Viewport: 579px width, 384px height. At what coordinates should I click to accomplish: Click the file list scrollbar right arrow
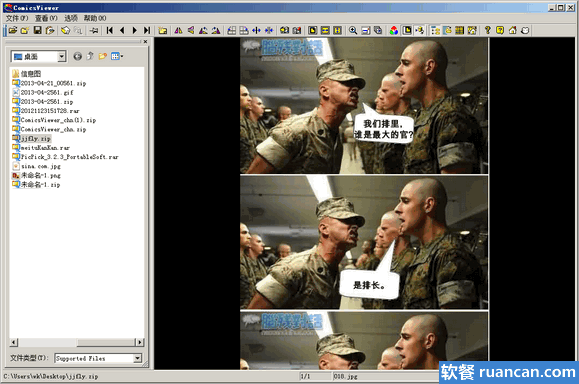coord(140,342)
